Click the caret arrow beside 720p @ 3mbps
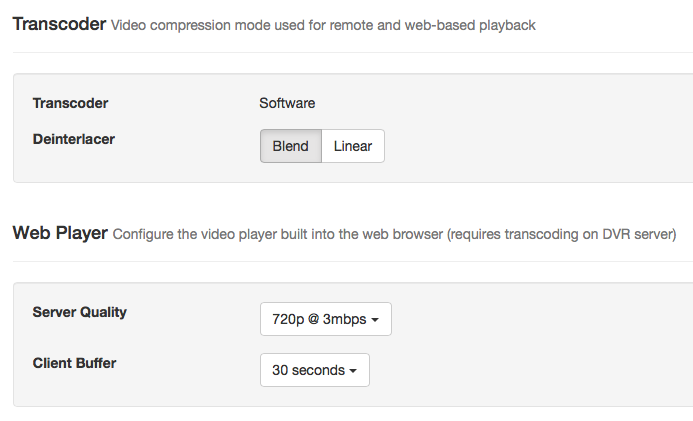This screenshot has width=693, height=421. pyautogui.click(x=375, y=321)
